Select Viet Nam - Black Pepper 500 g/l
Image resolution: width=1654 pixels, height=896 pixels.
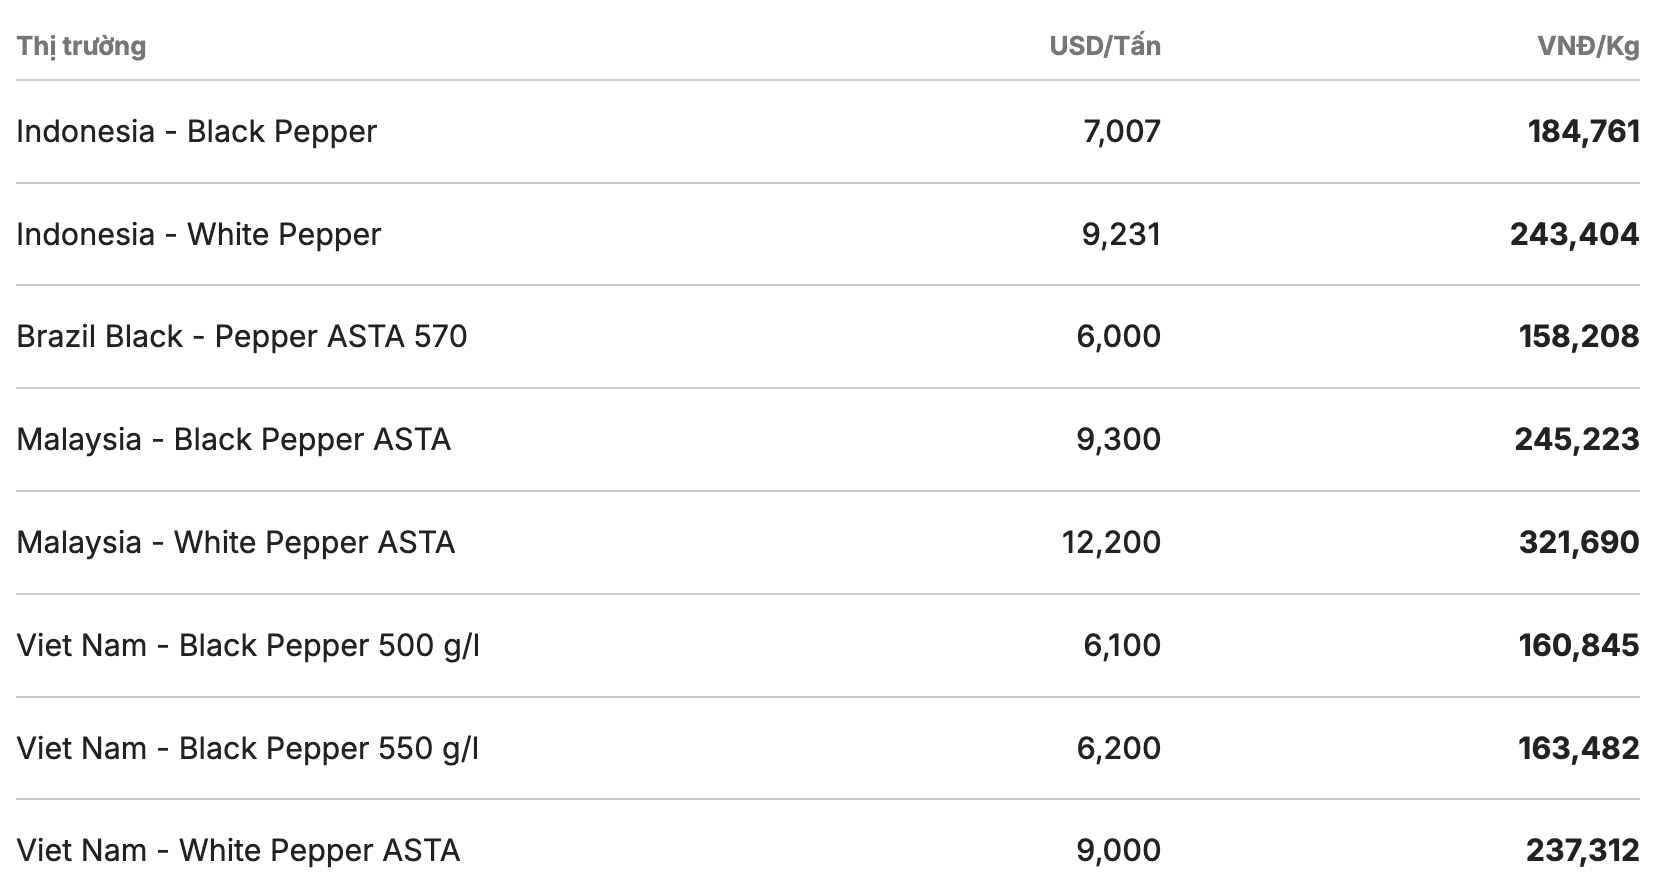(x=248, y=646)
